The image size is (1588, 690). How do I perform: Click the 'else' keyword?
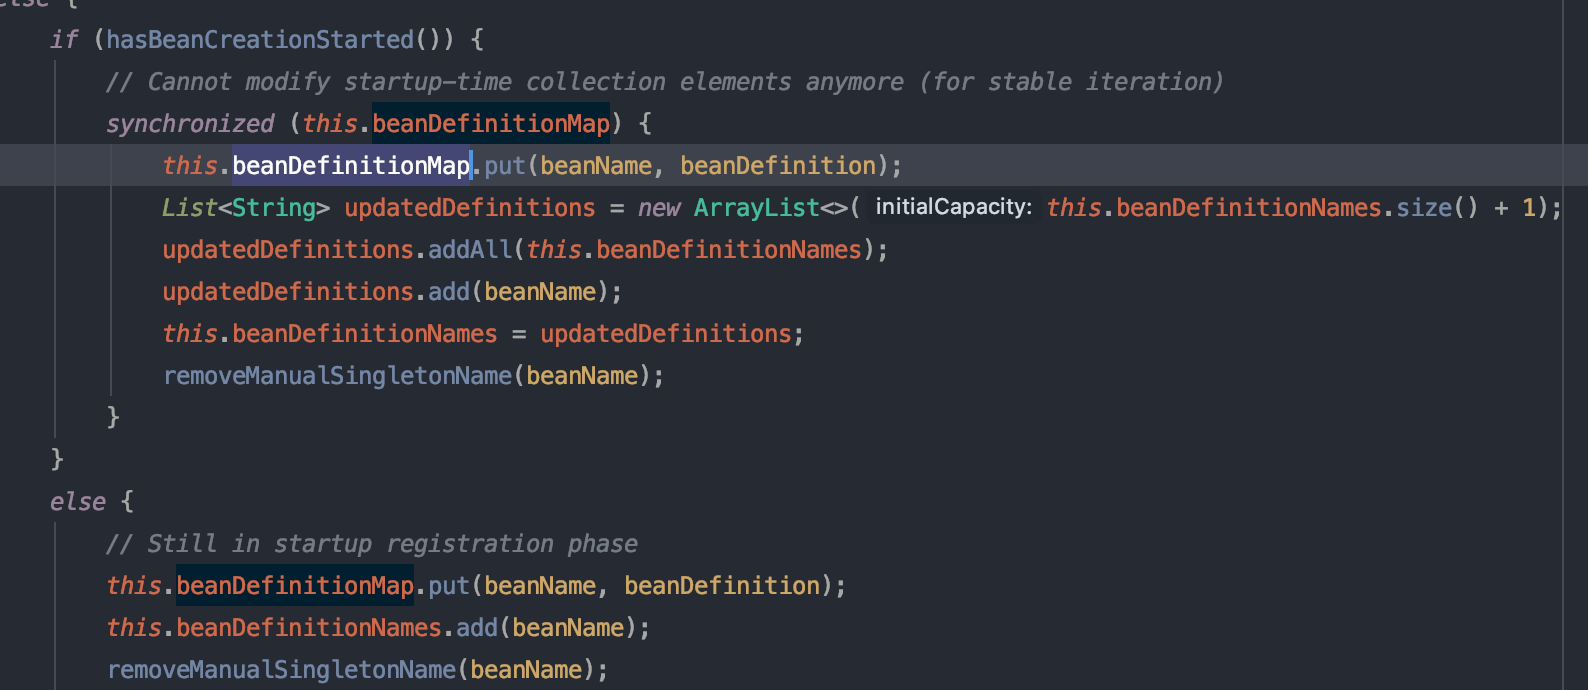click(x=78, y=502)
